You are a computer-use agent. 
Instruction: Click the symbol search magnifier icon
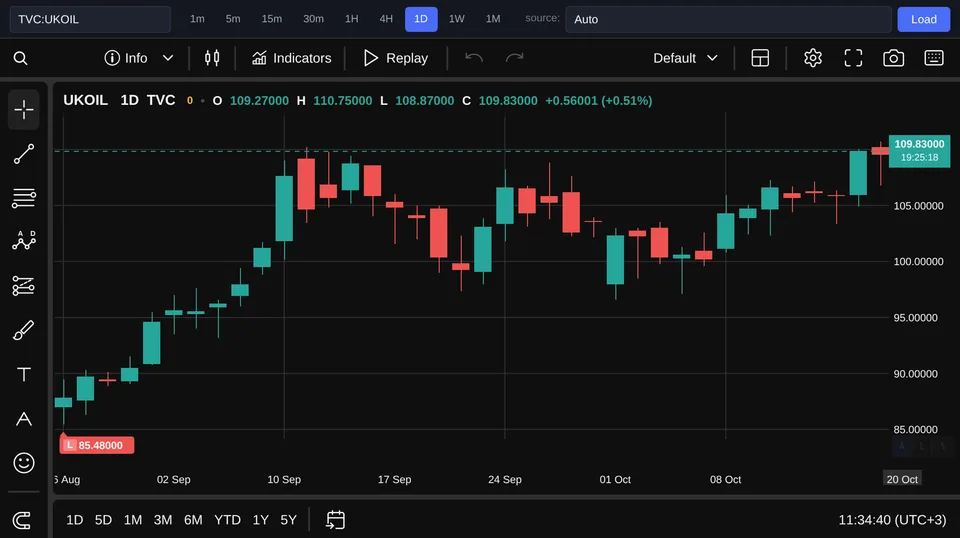click(x=20, y=58)
